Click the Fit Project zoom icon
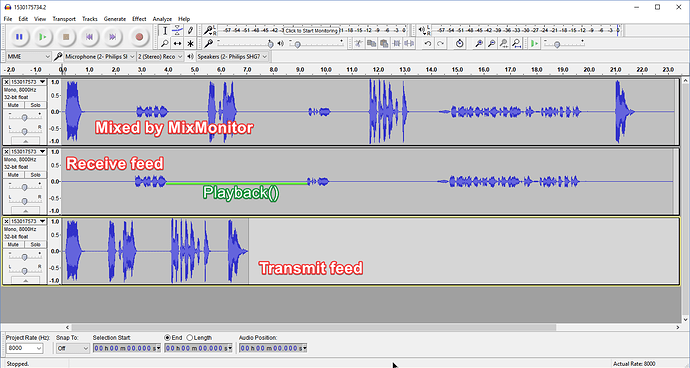The height and width of the screenshot is (368, 690). click(x=517, y=43)
